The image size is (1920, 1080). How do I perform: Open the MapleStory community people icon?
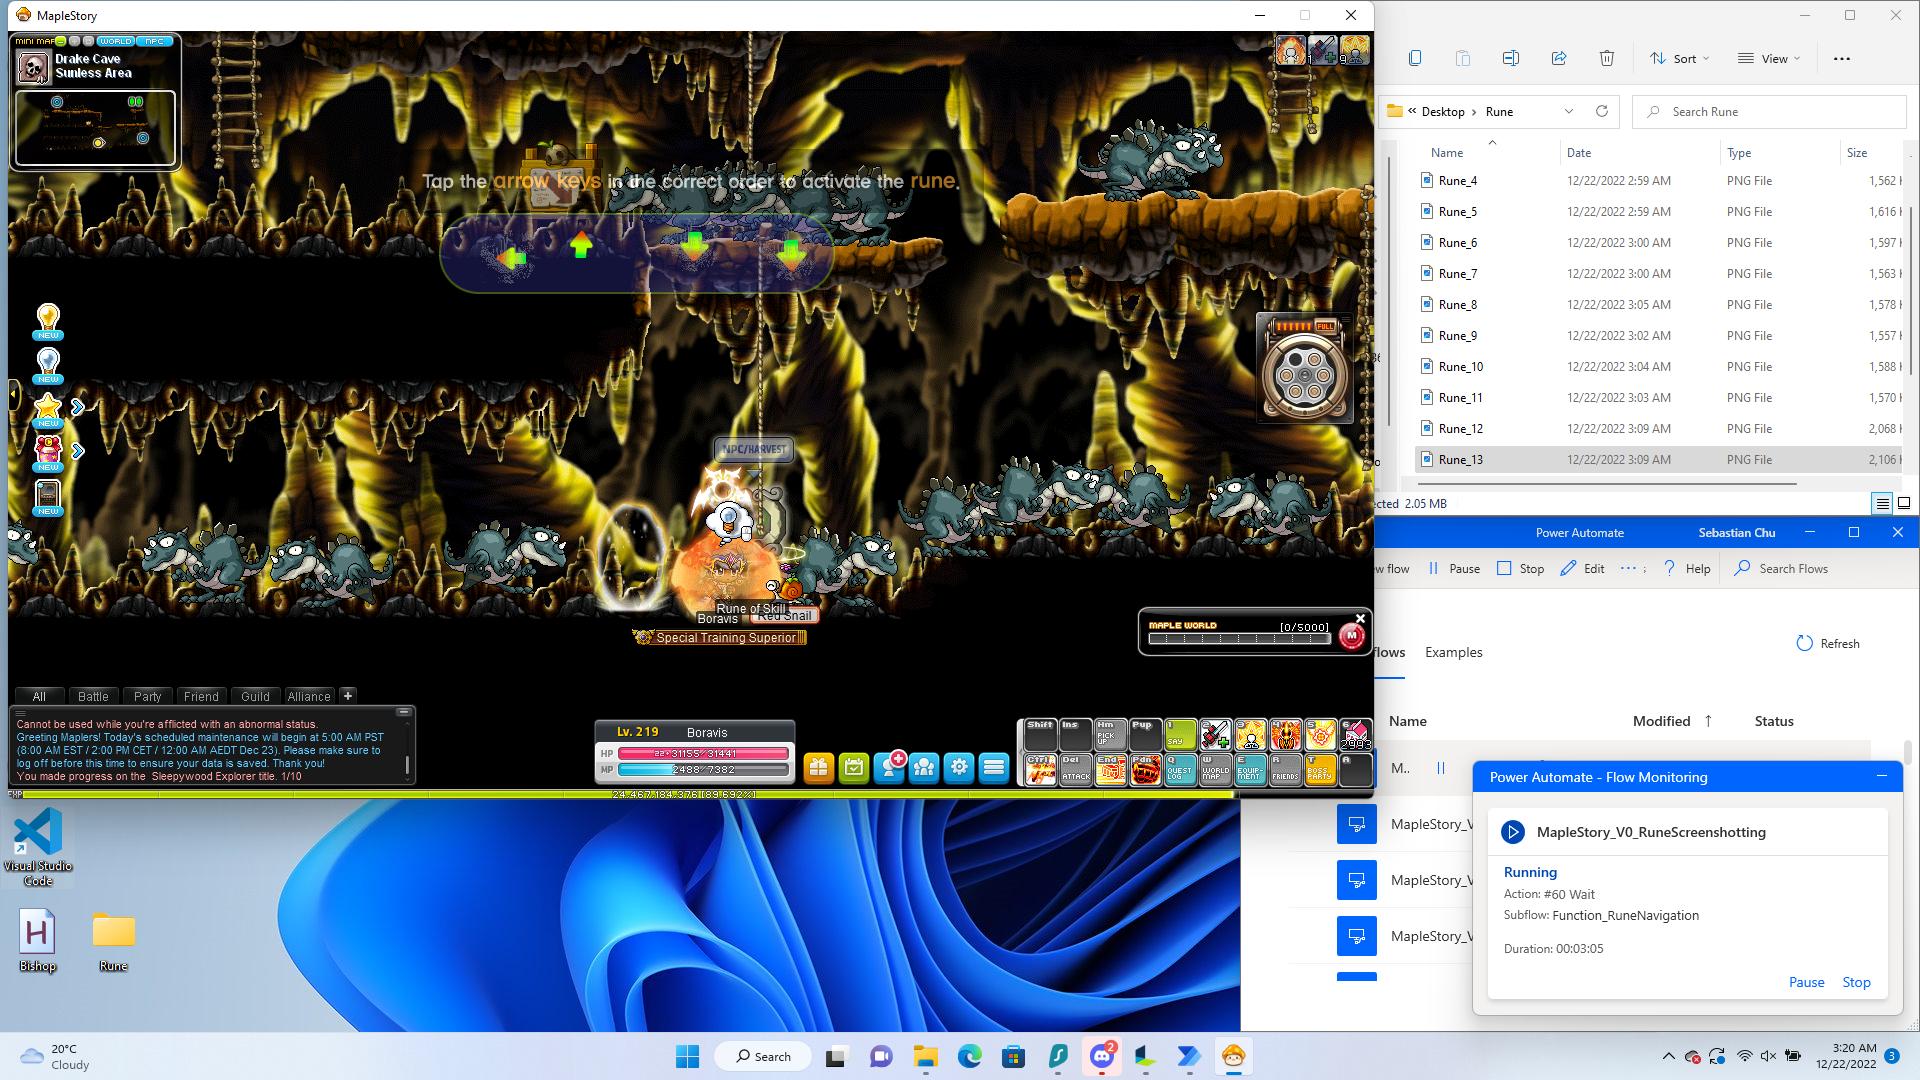[x=924, y=767]
